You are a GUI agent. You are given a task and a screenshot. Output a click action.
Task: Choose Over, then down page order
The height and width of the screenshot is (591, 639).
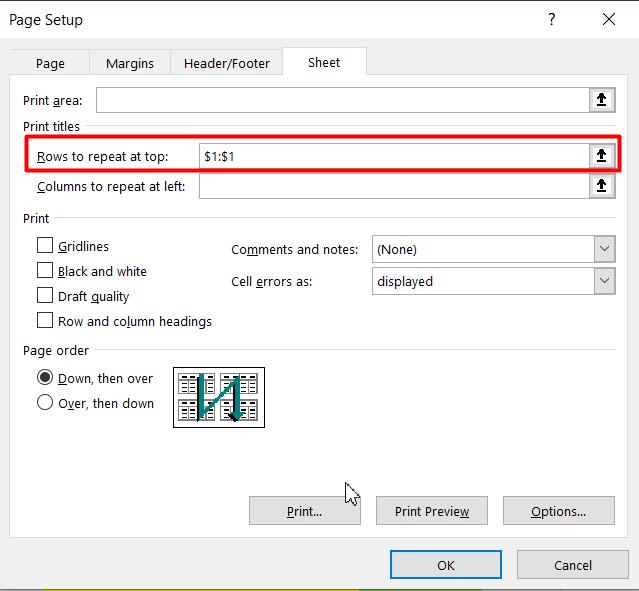pyautogui.click(x=45, y=403)
